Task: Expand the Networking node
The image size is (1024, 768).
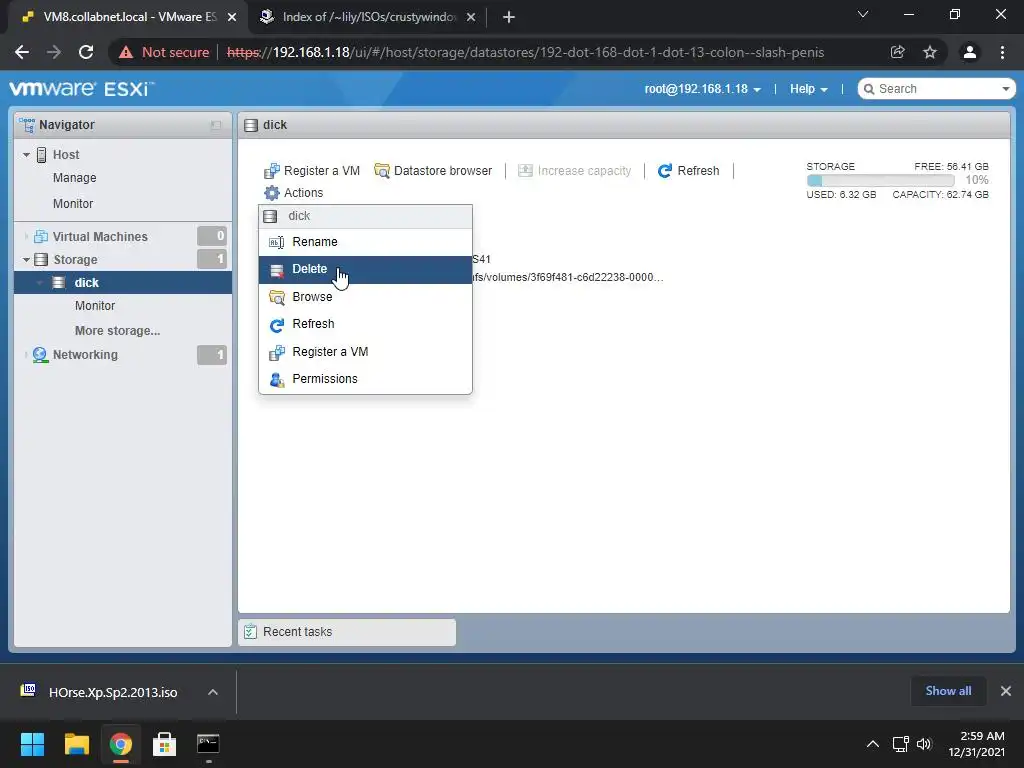Action: click(x=26, y=355)
